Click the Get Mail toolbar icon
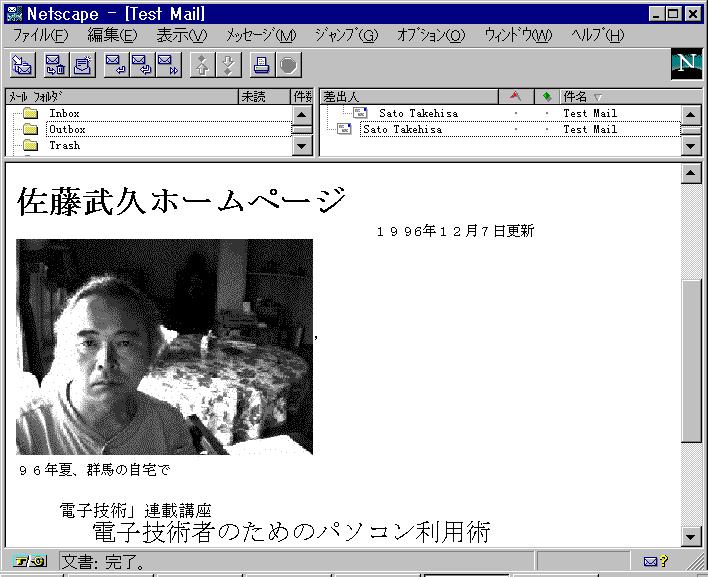Screen dimensions: 708x577 pyautogui.click(x=22, y=66)
